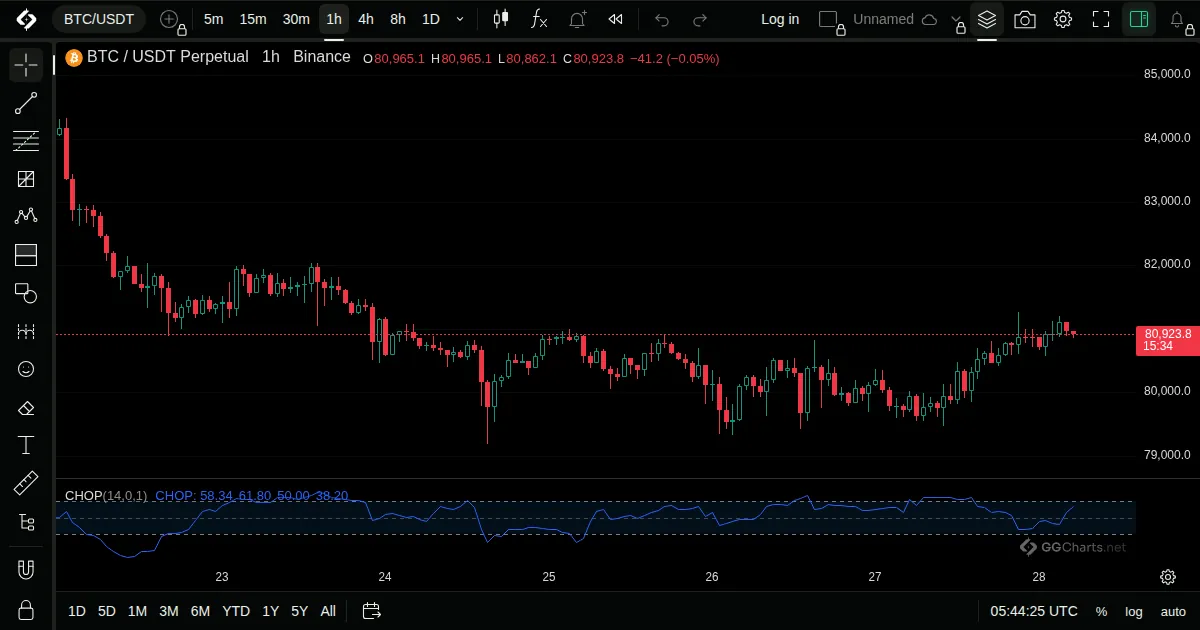Open the layers object tree icon
The image size is (1200, 630).
coord(987,19)
